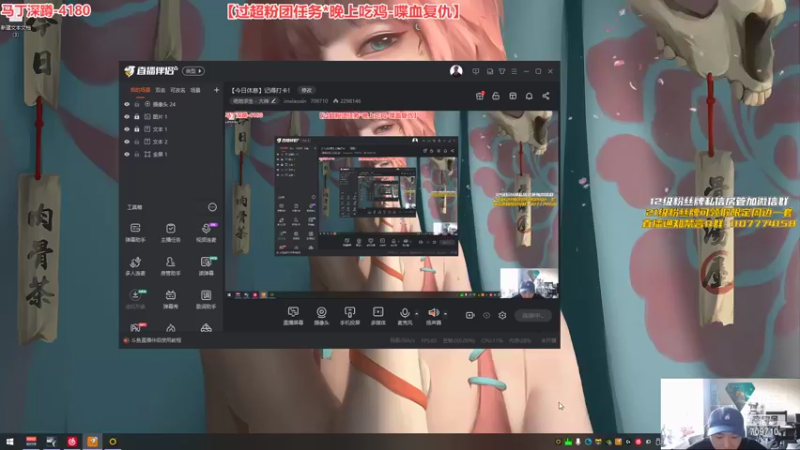Open the user avatar profile
Screen dimensions: 800x450
(x=456, y=71)
